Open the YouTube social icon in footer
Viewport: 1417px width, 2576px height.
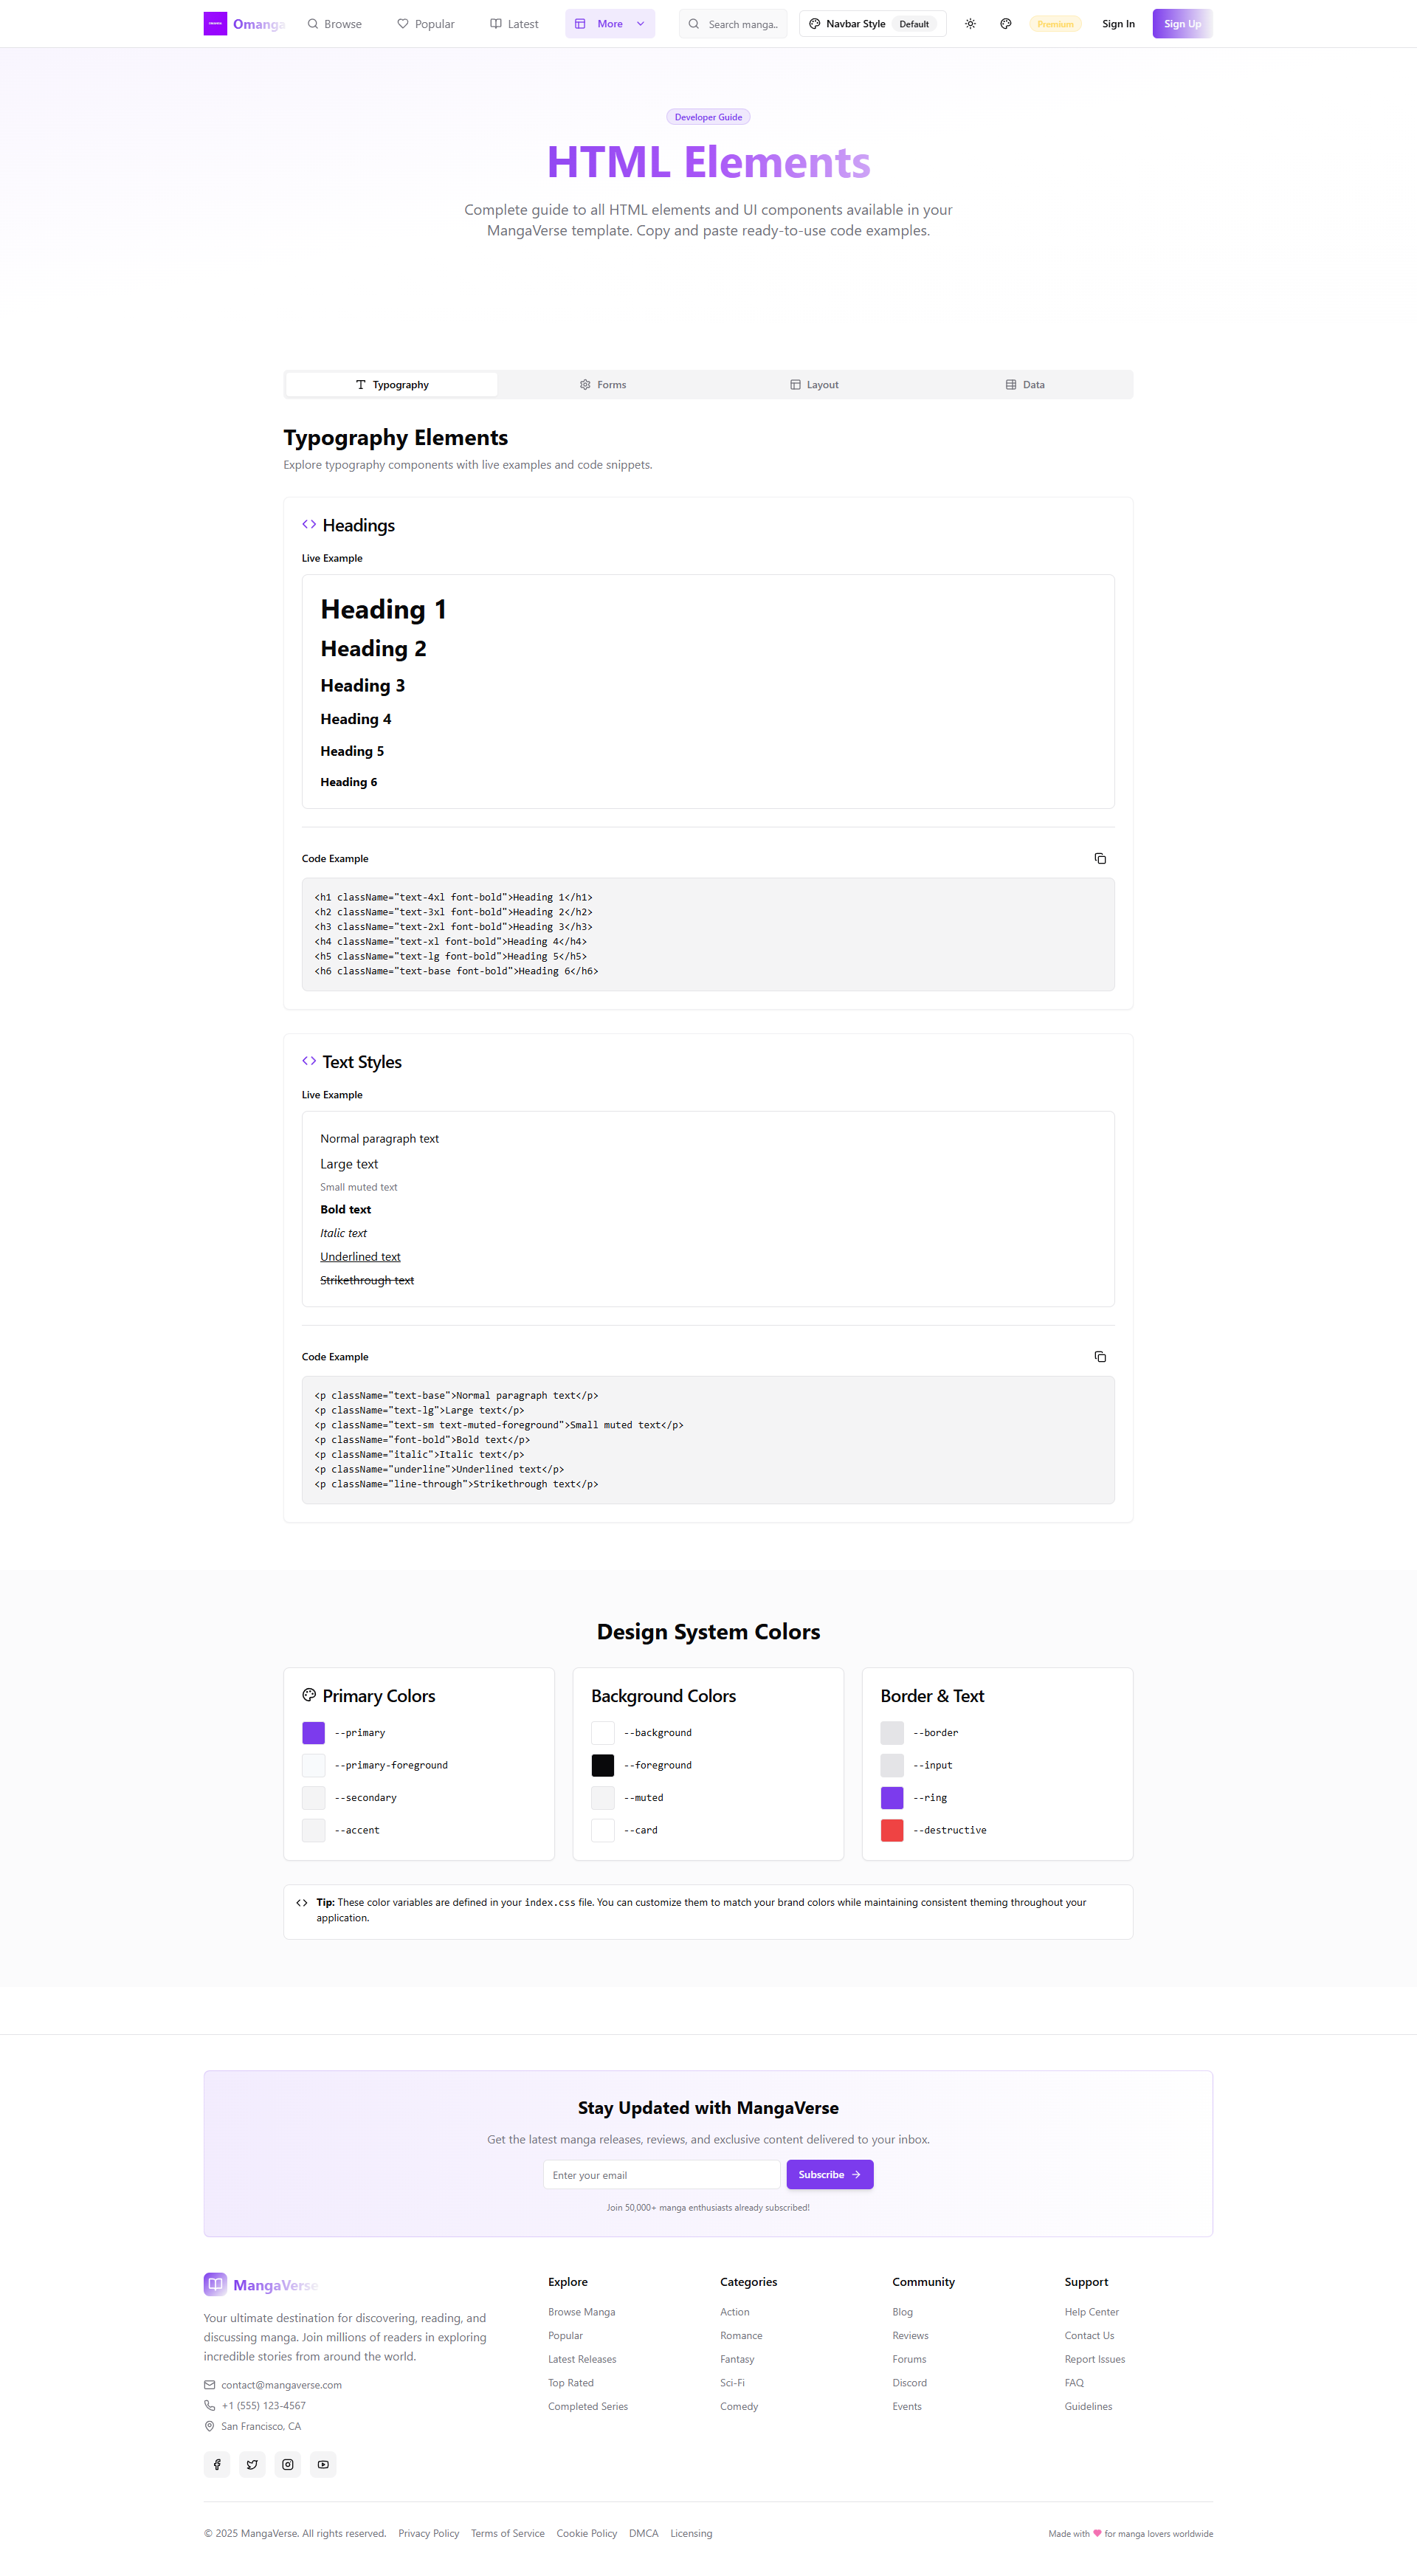tap(323, 2464)
